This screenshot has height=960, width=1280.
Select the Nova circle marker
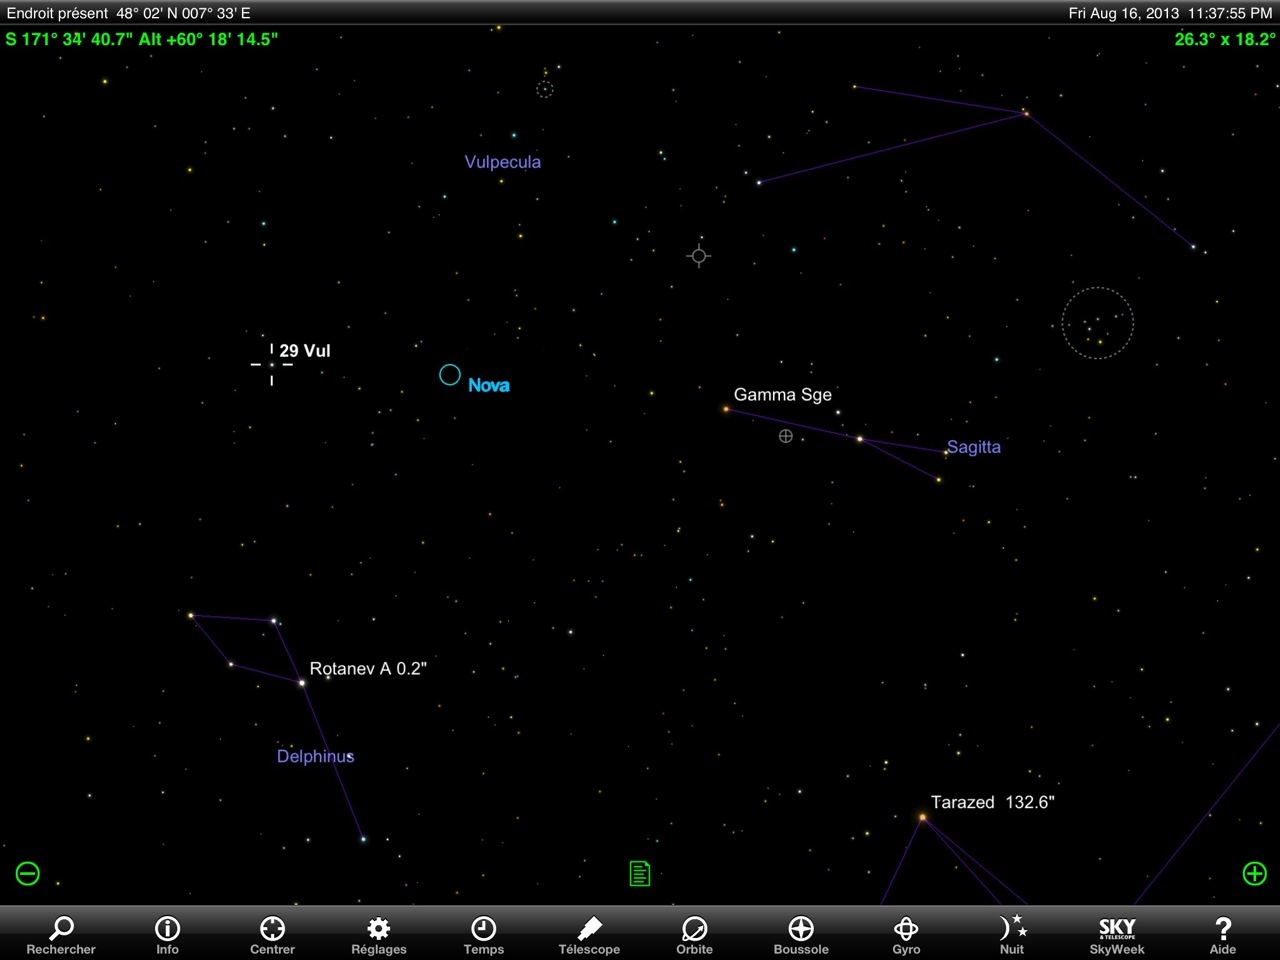(x=450, y=375)
